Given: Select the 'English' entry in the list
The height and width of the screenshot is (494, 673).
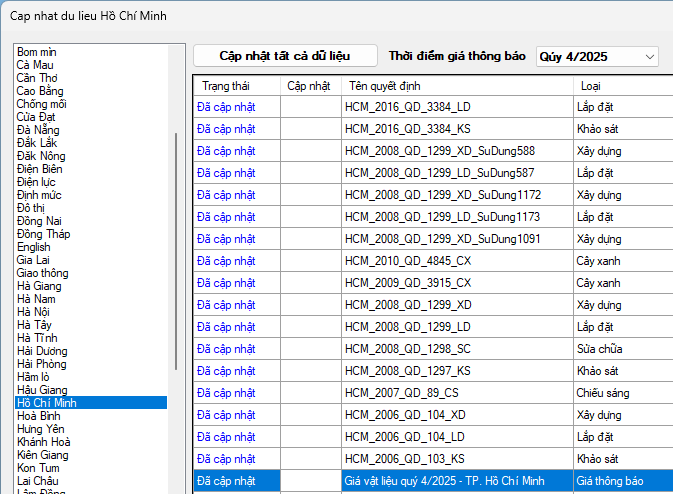Looking at the screenshot, I should pos(34,247).
